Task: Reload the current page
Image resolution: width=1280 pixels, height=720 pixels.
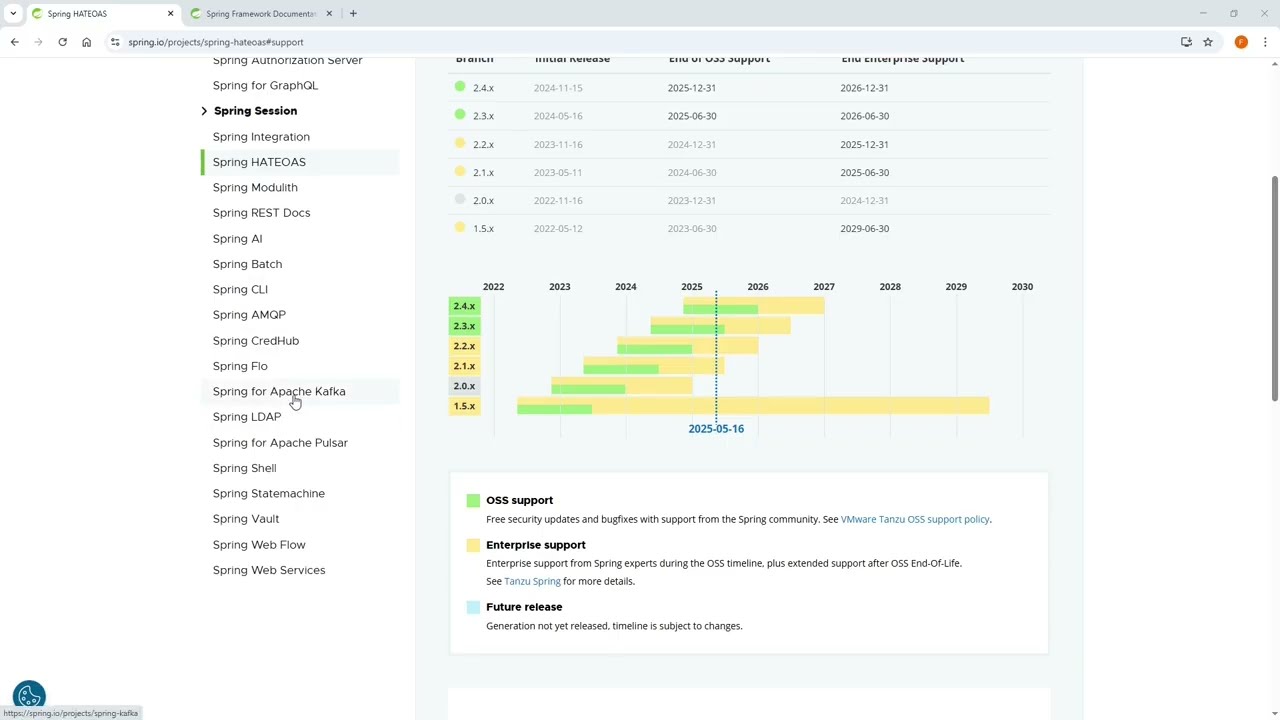Action: pos(62,42)
